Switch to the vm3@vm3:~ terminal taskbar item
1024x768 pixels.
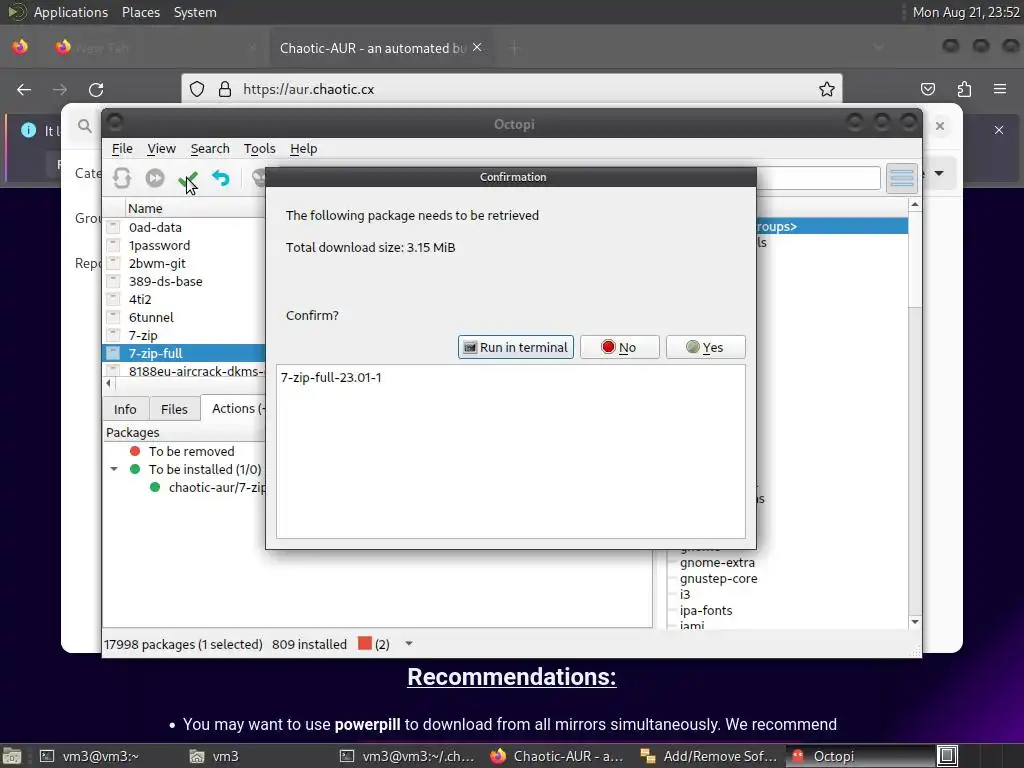[91, 756]
